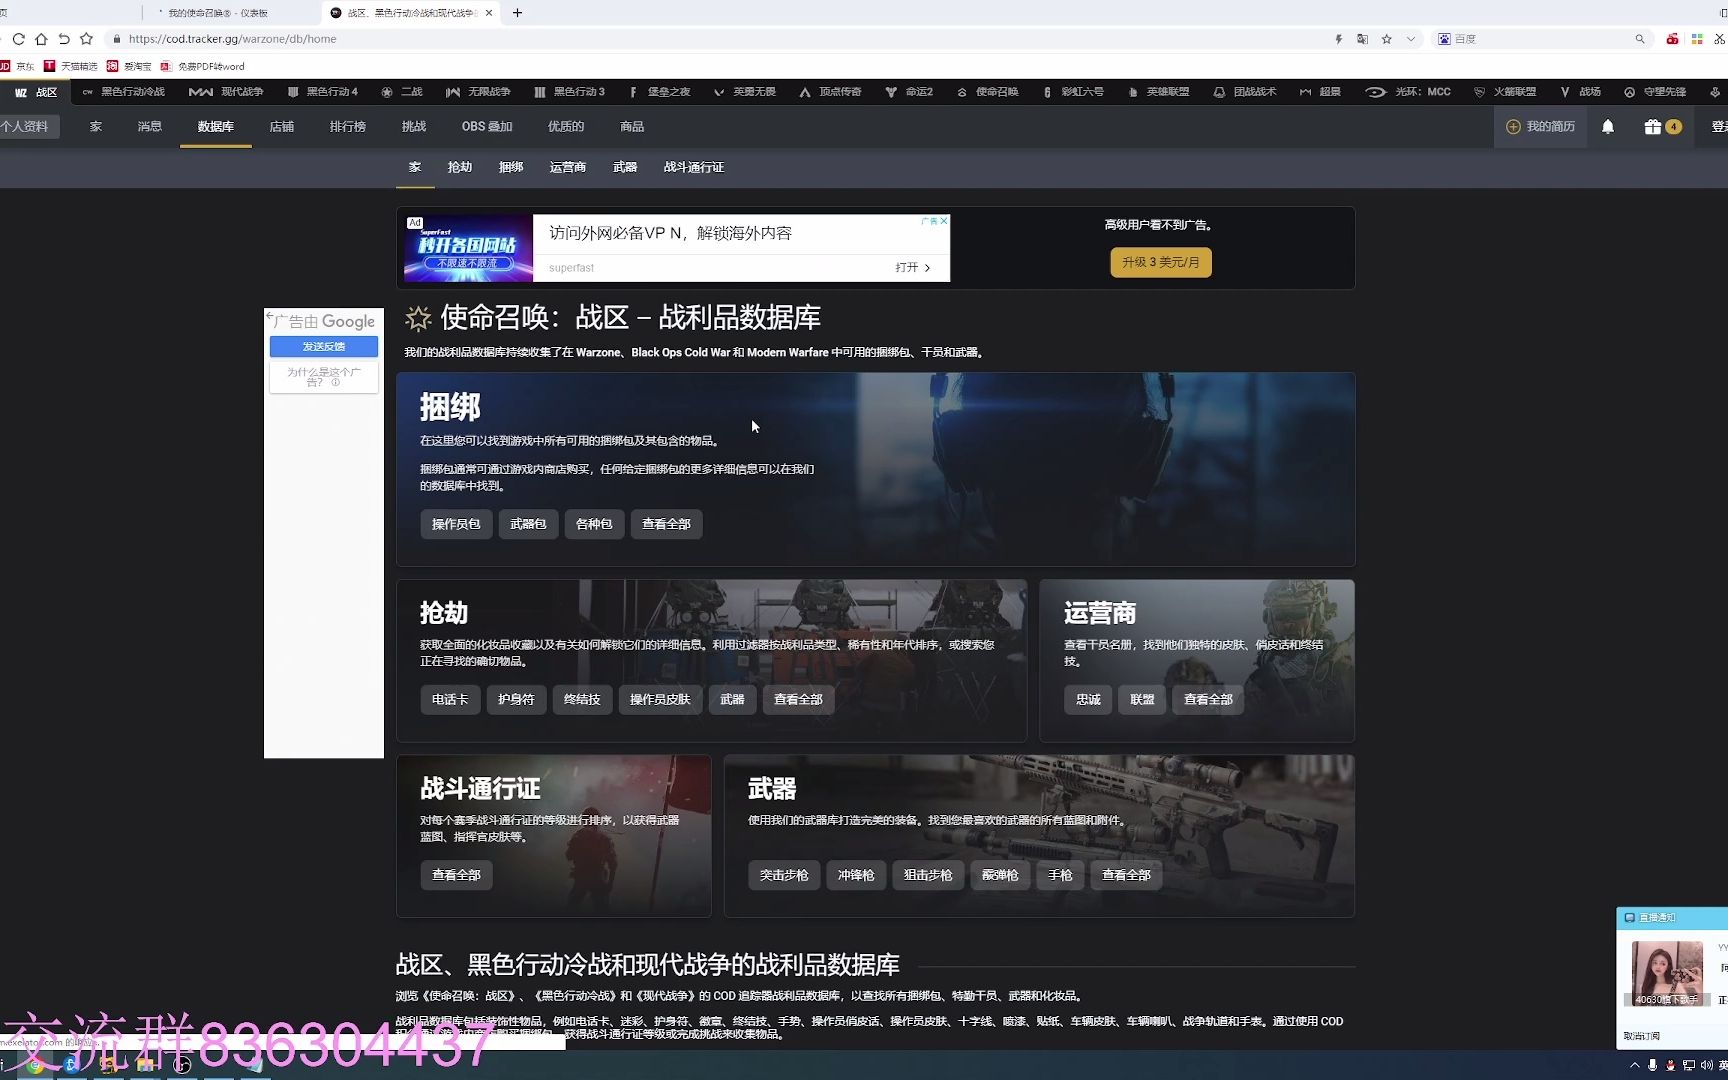Close the active 战区 browser tab
This screenshot has width=1728, height=1080.
[x=489, y=13]
